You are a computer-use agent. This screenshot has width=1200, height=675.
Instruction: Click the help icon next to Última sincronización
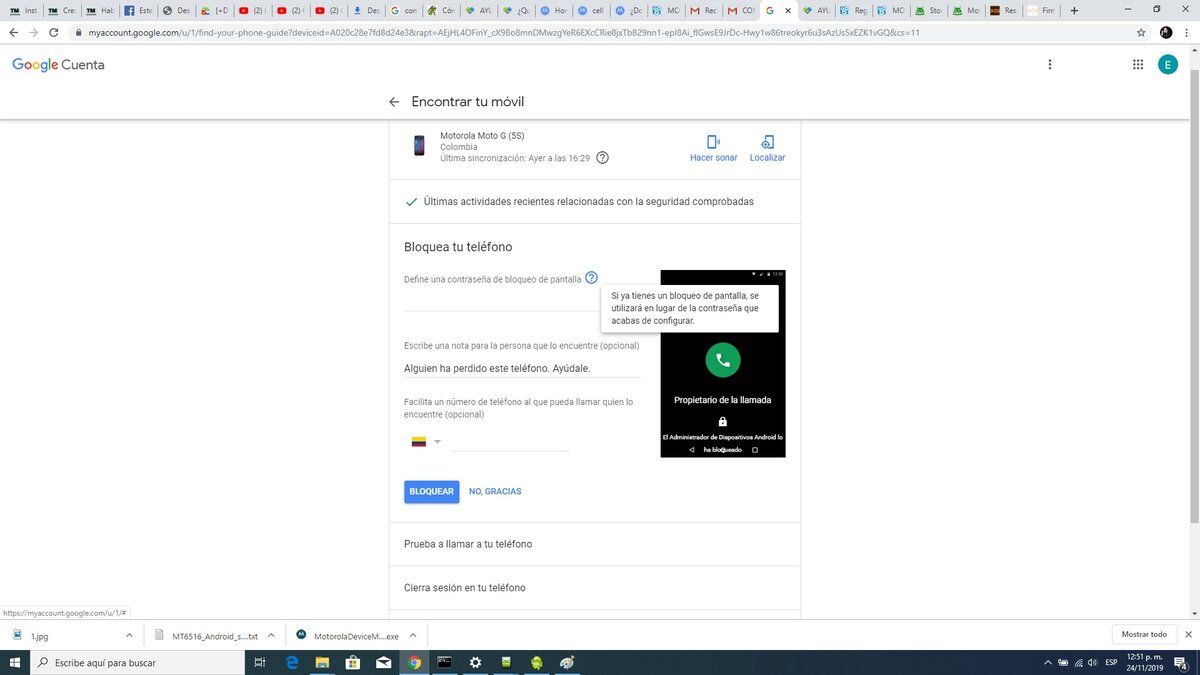click(x=602, y=158)
